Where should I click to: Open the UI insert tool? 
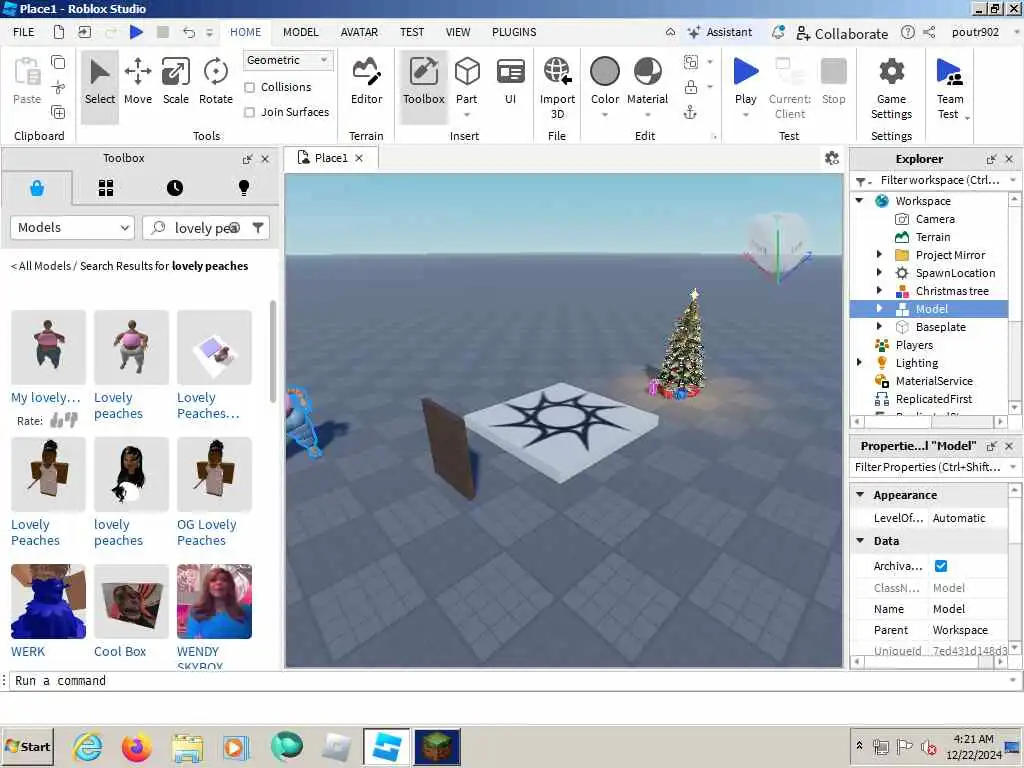point(510,82)
